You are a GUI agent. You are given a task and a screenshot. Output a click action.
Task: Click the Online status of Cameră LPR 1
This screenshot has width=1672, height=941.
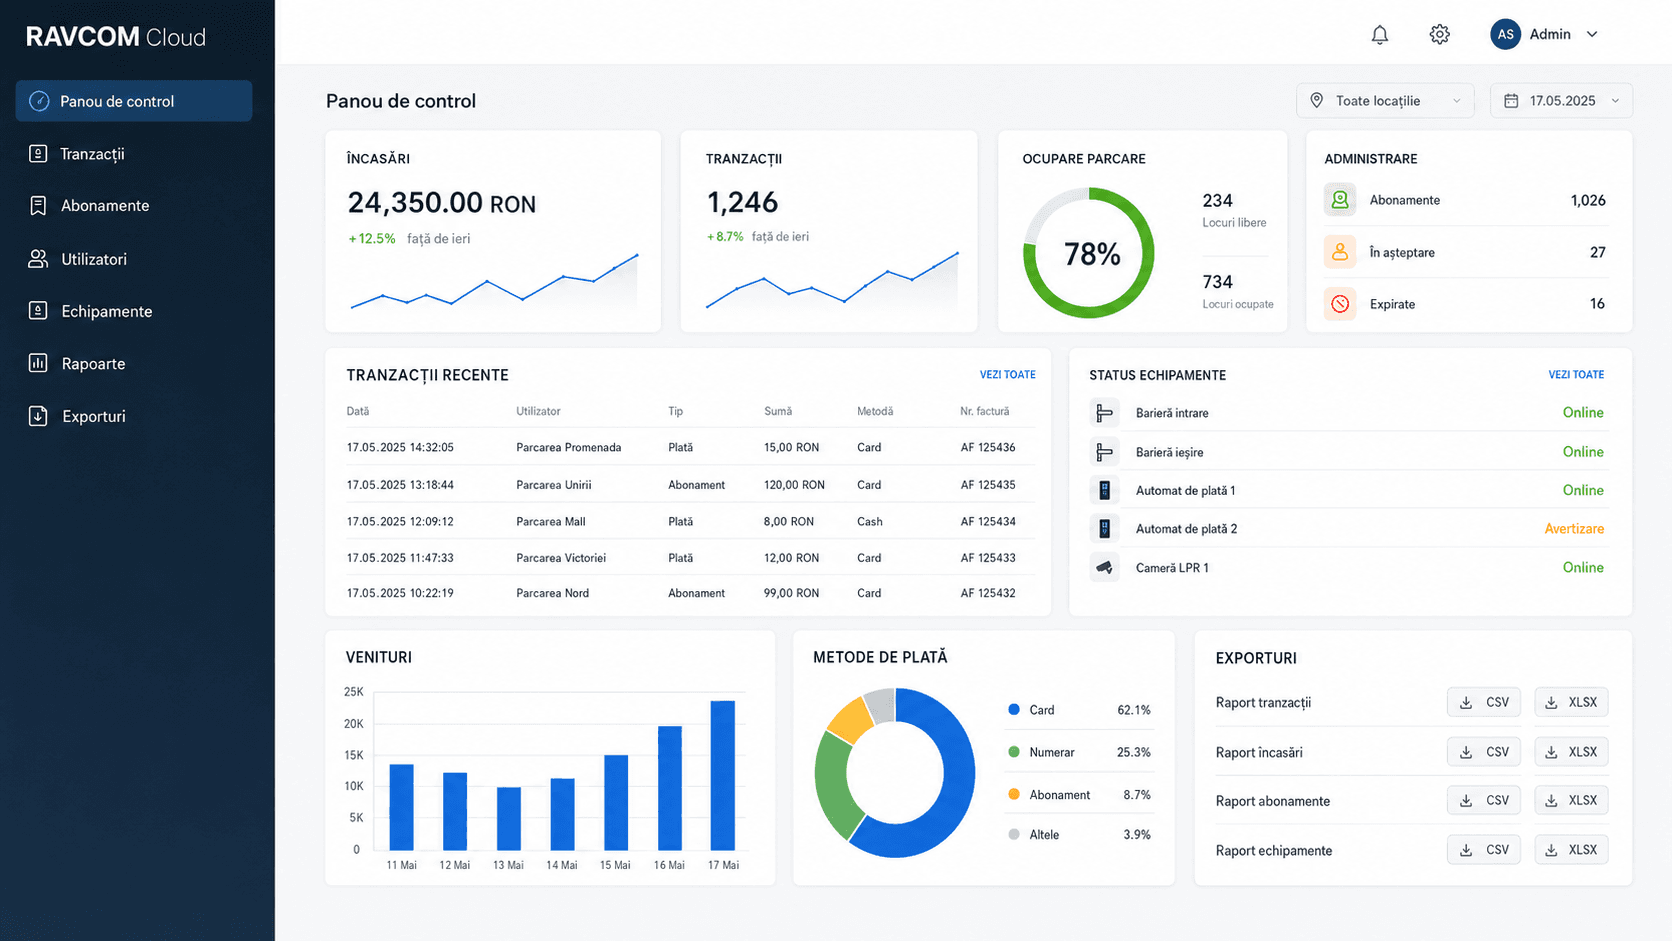click(x=1583, y=567)
